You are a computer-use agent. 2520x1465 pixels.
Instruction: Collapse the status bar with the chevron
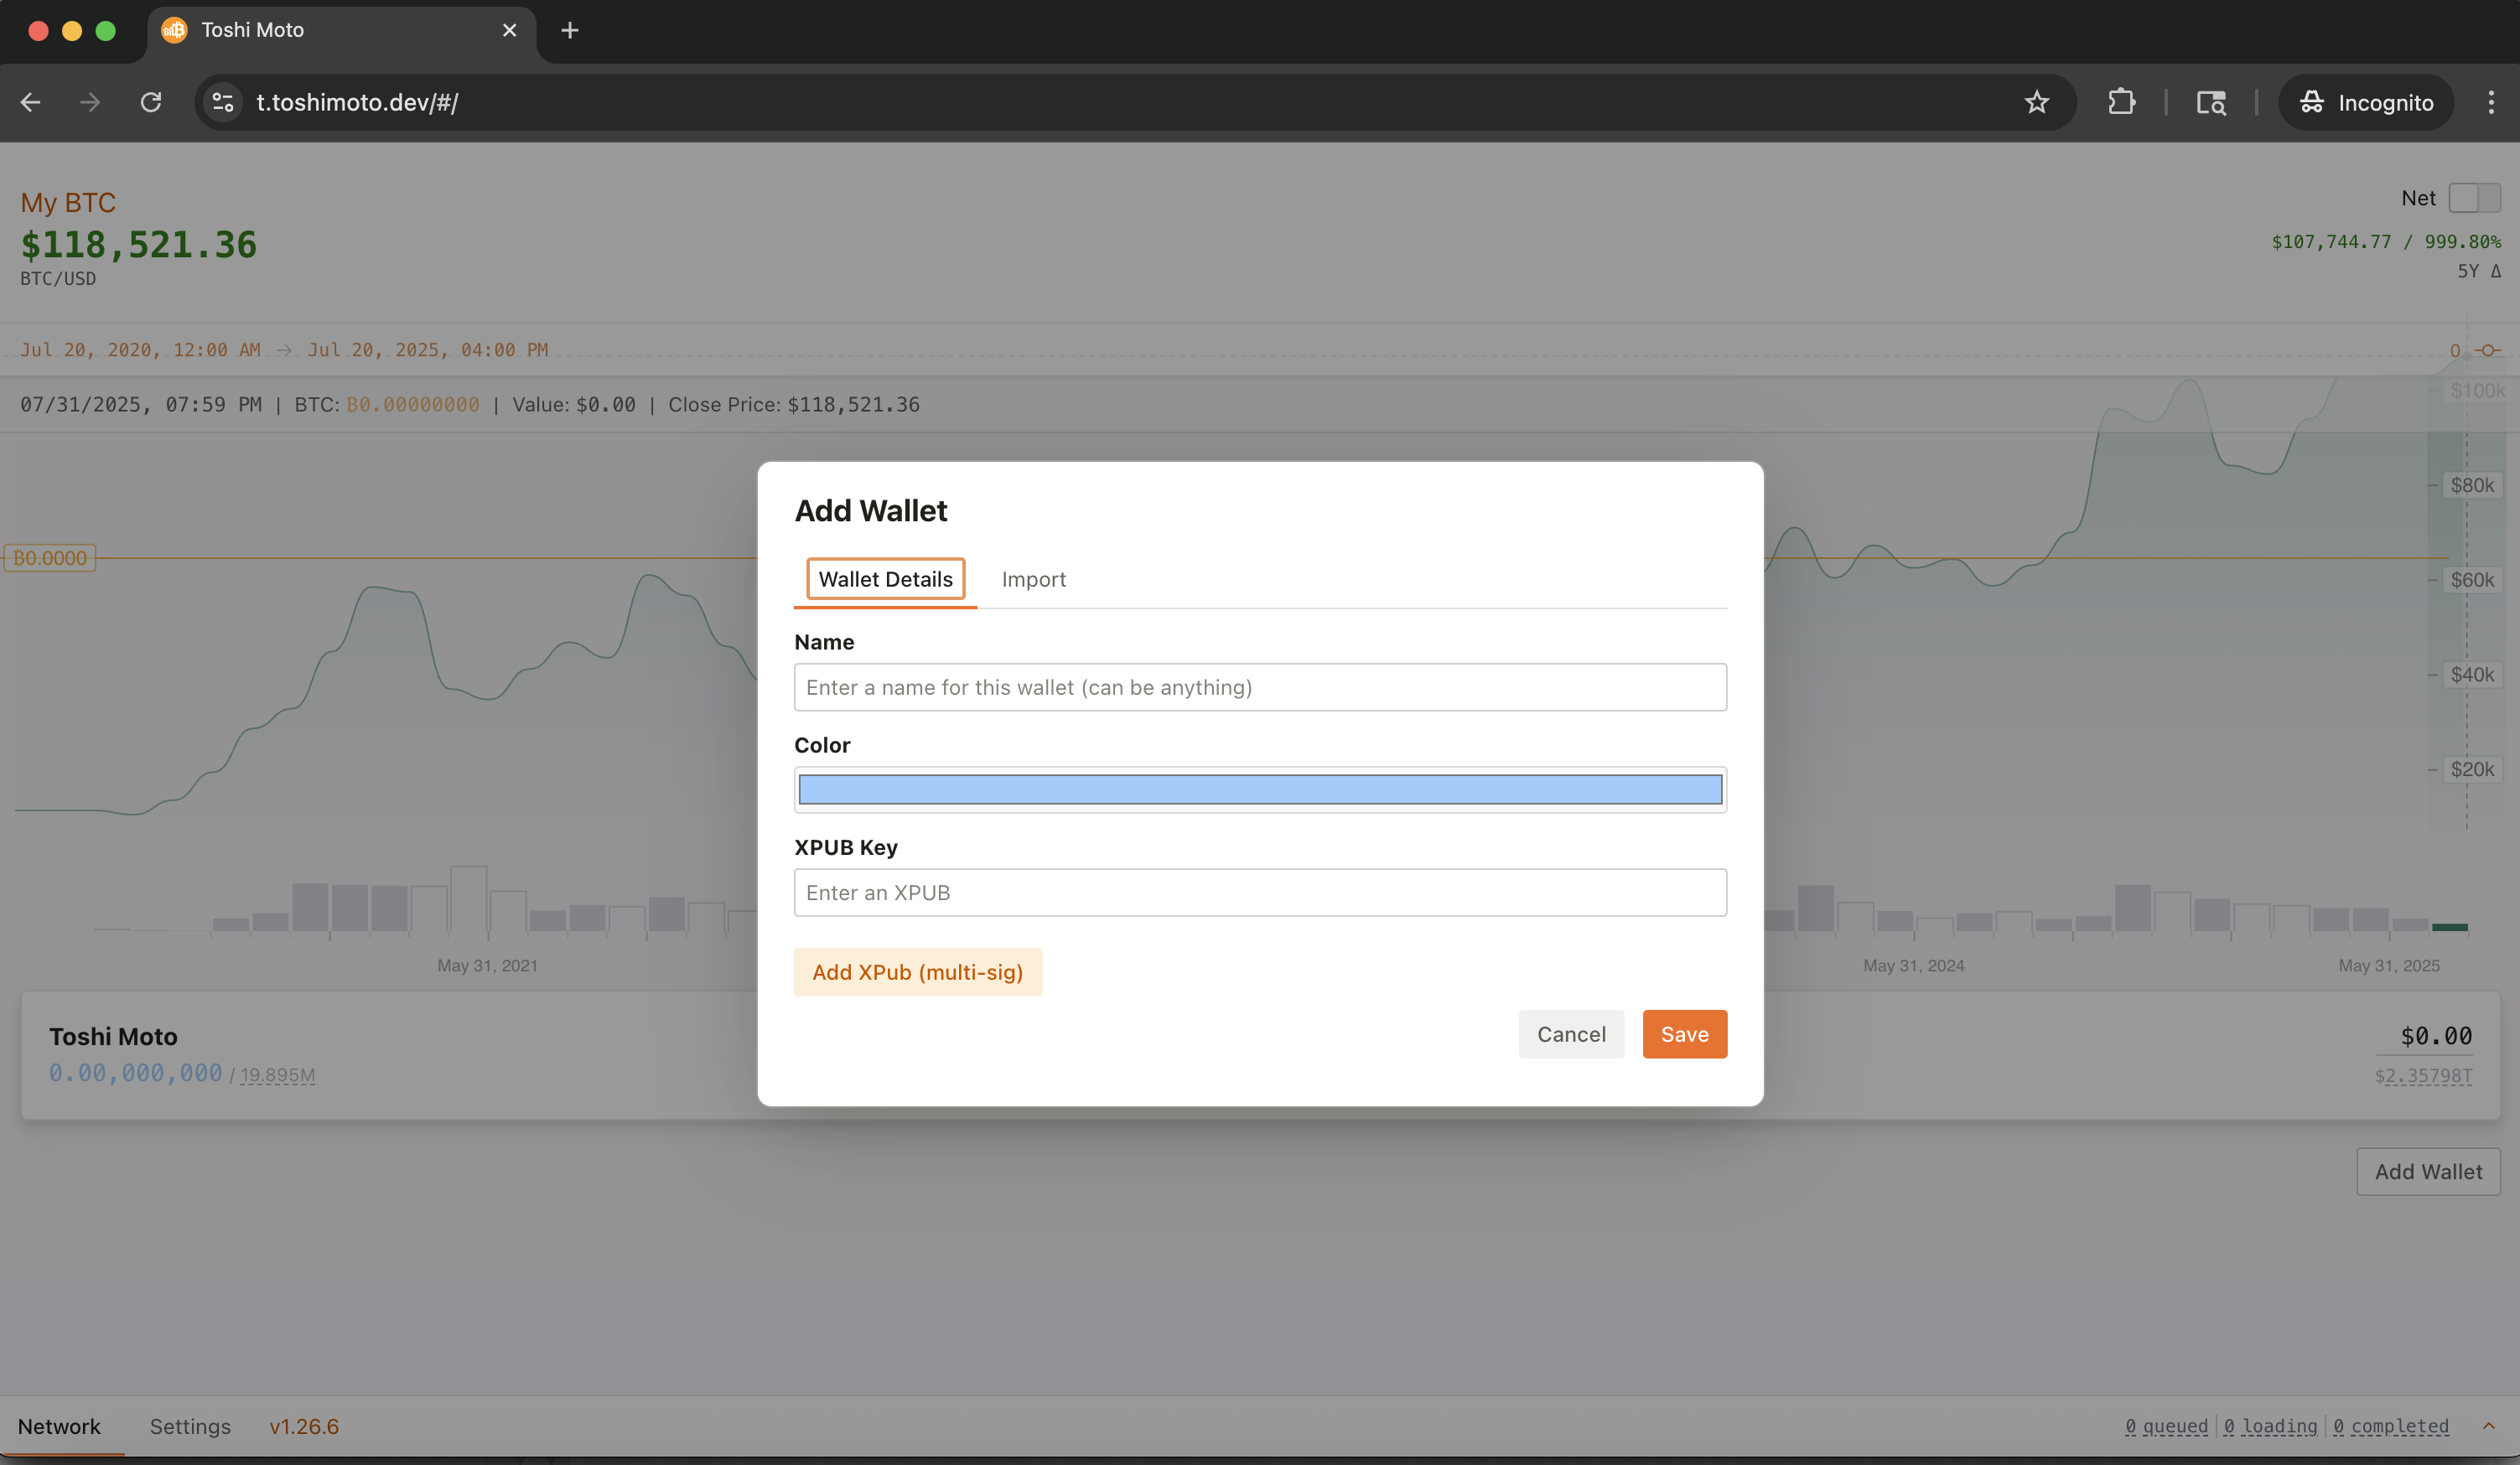point(2489,1427)
